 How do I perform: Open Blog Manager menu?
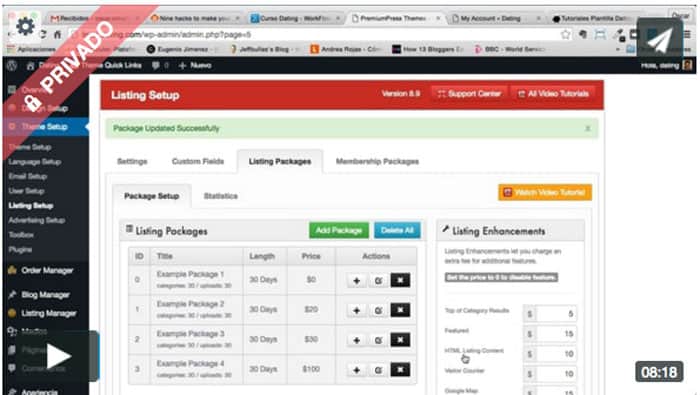coord(45,295)
